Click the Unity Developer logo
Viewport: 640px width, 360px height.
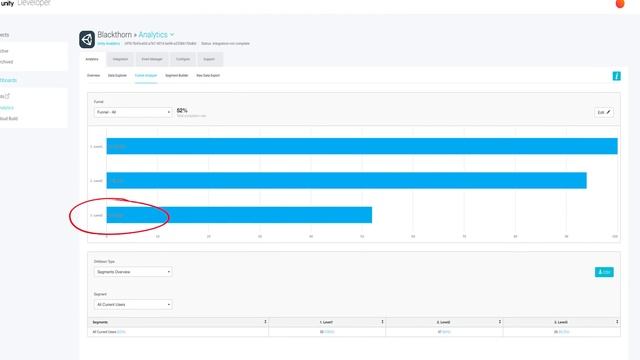pos(25,3)
